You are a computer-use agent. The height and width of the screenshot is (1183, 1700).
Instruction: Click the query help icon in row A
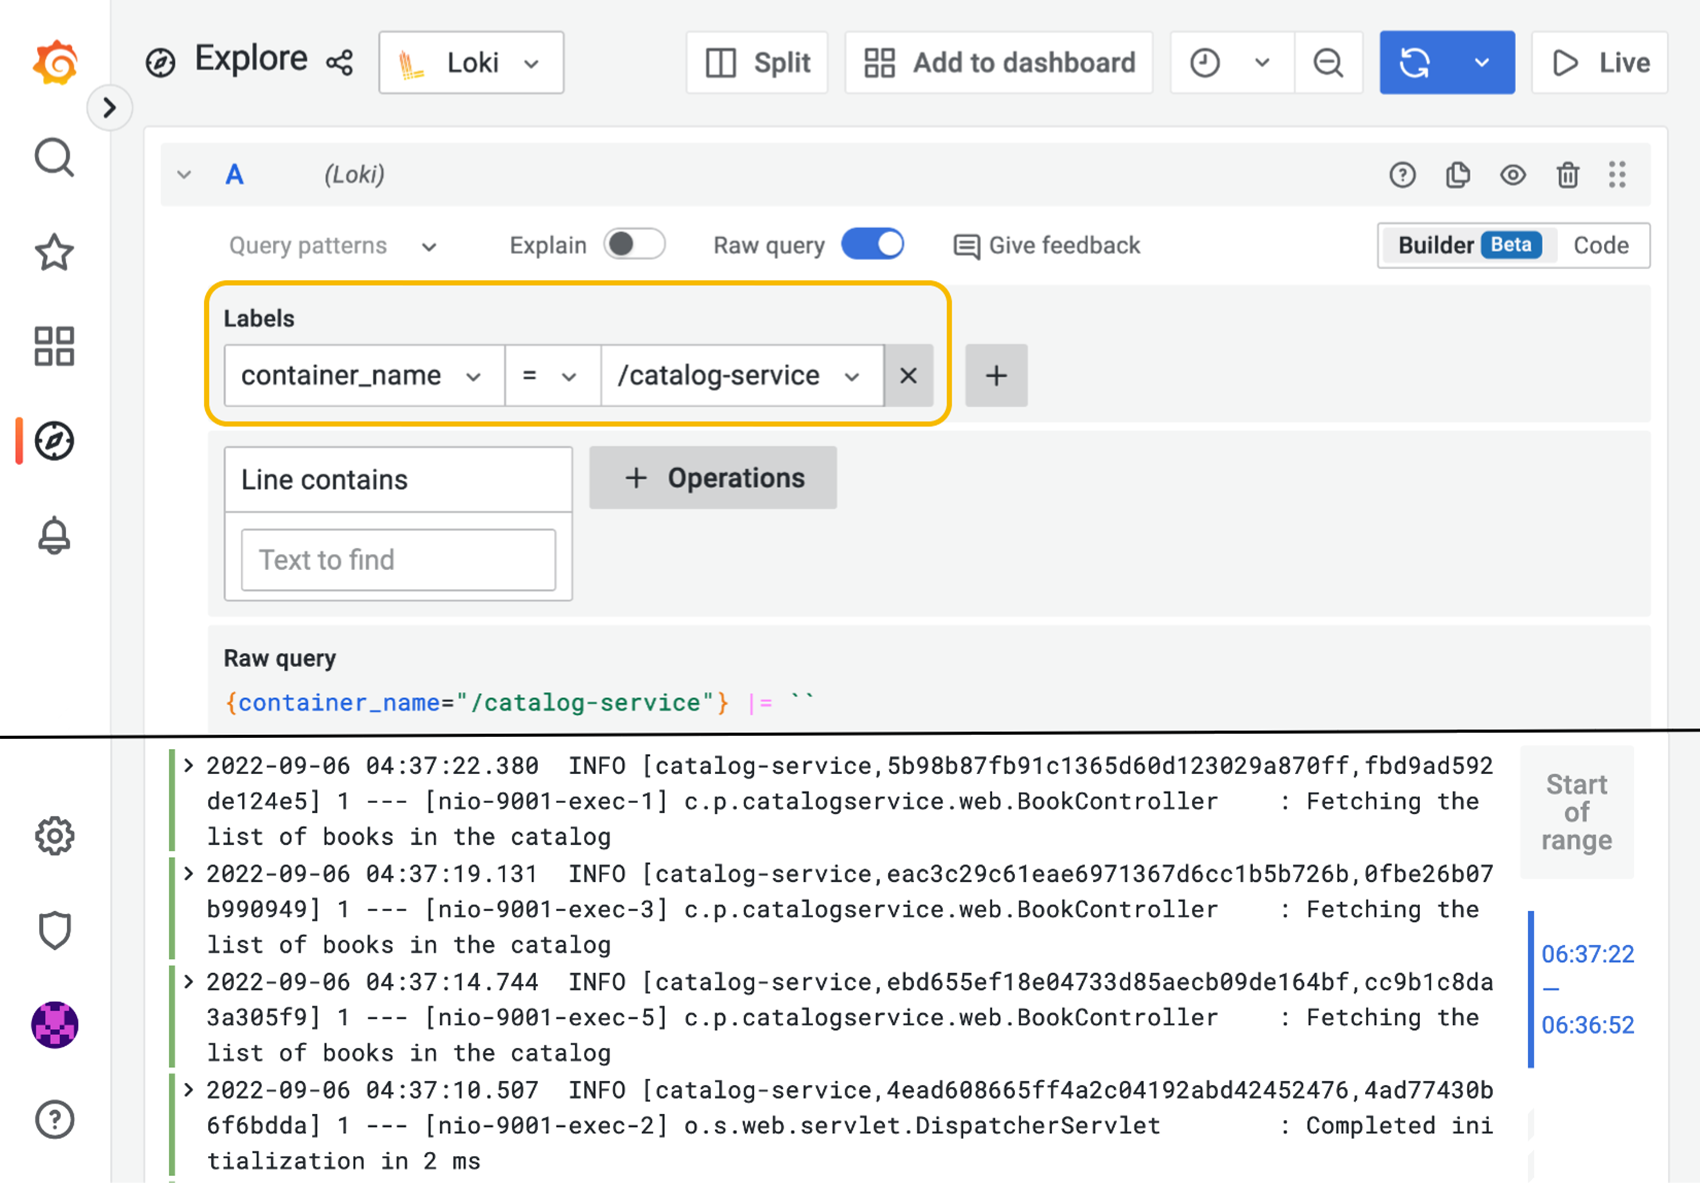[1402, 175]
